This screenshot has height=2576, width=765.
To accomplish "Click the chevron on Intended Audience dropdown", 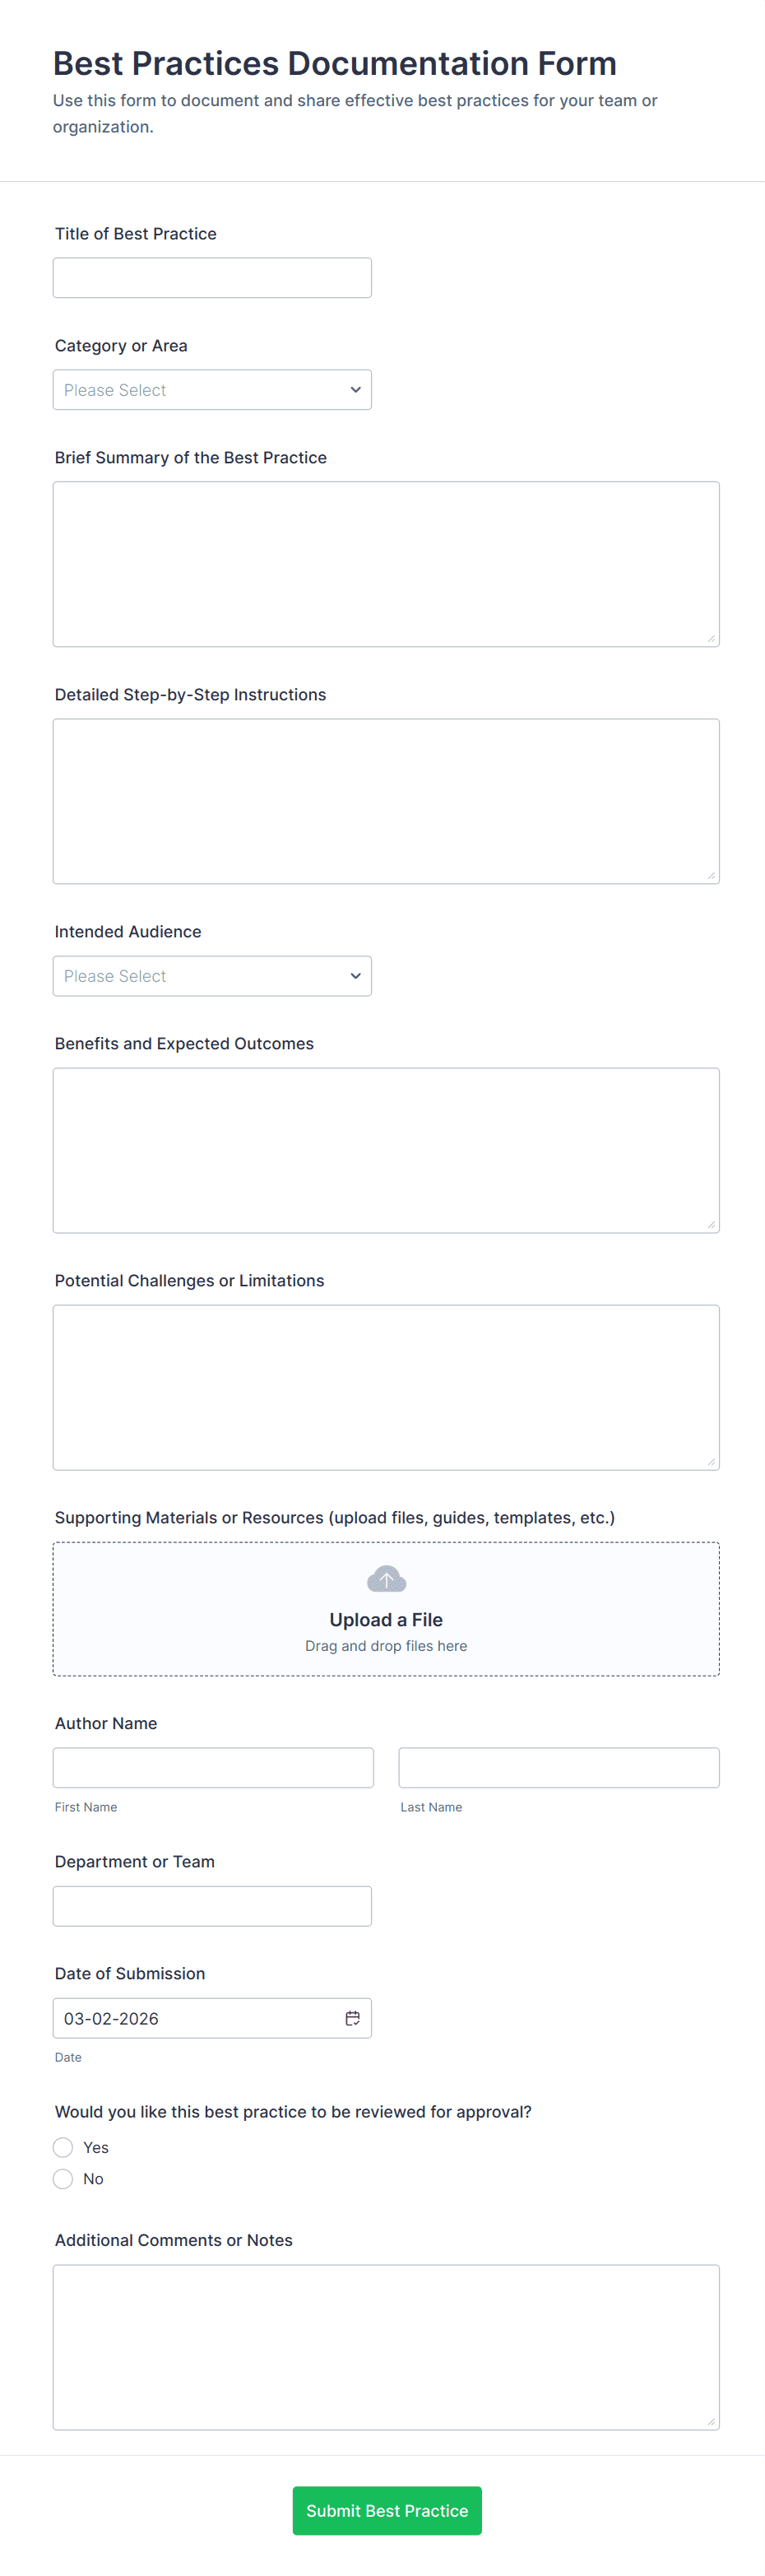I will pyautogui.click(x=355, y=975).
